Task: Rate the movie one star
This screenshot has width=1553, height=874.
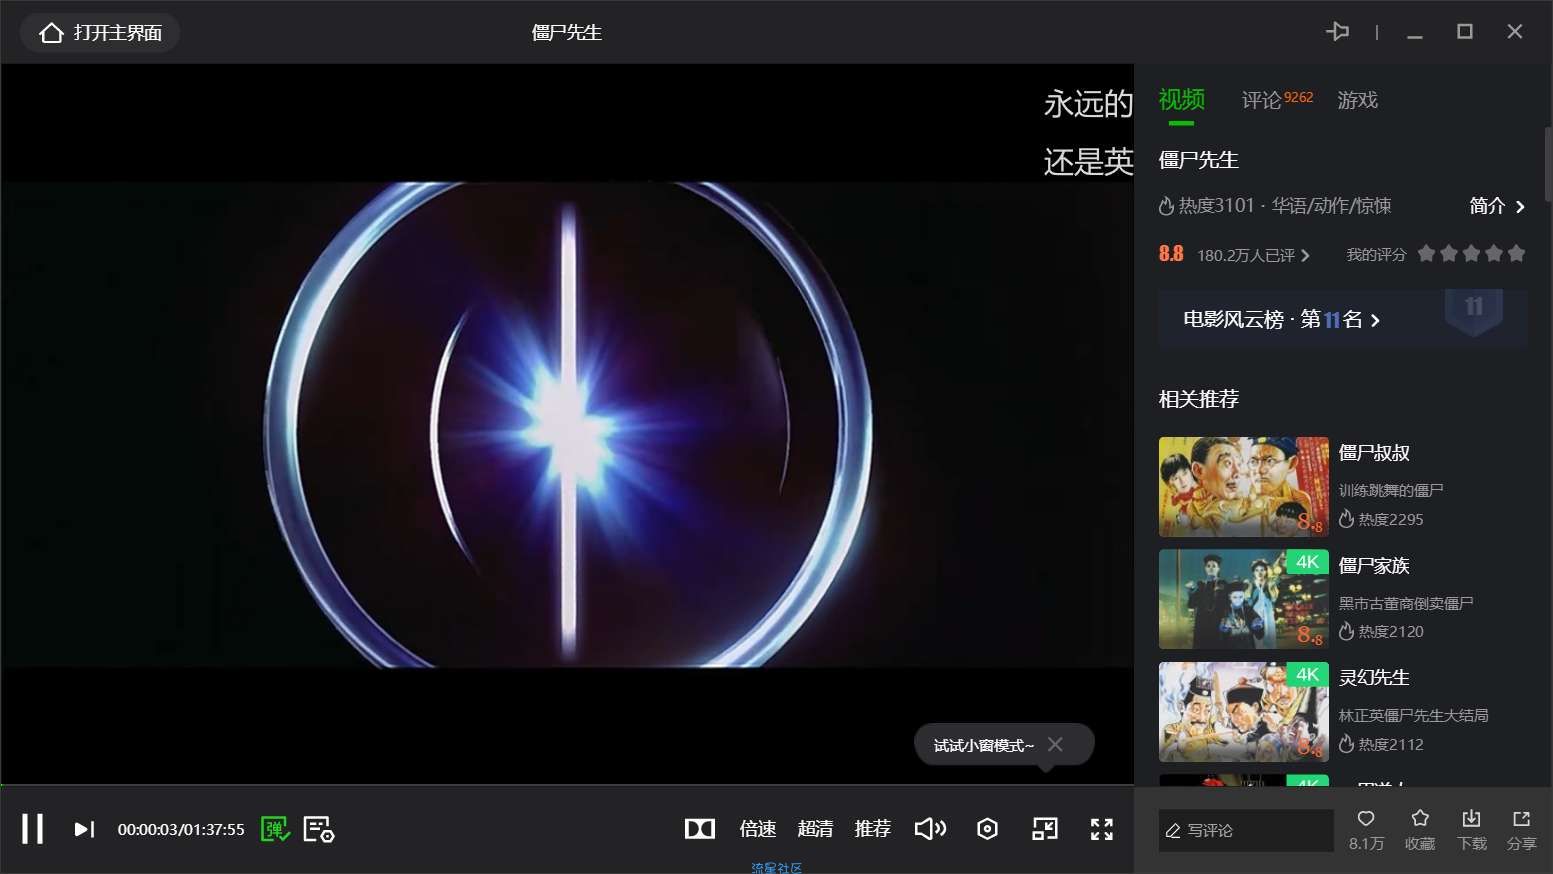Action: [x=1427, y=254]
